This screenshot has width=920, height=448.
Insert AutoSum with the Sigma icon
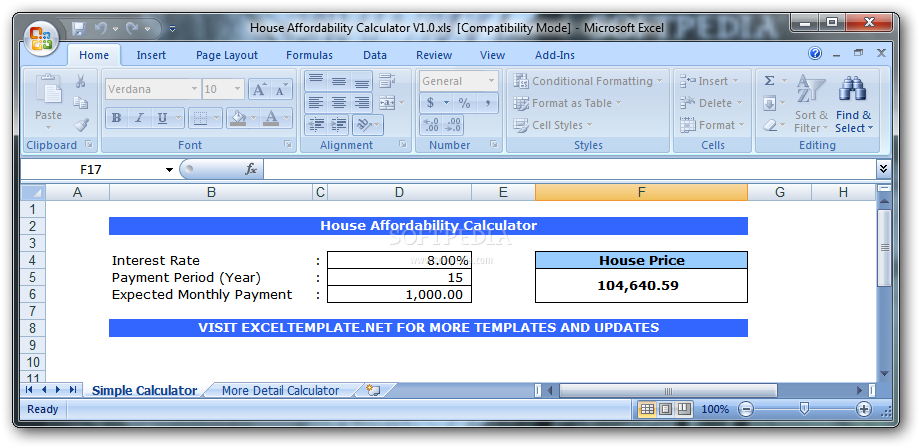(x=769, y=81)
